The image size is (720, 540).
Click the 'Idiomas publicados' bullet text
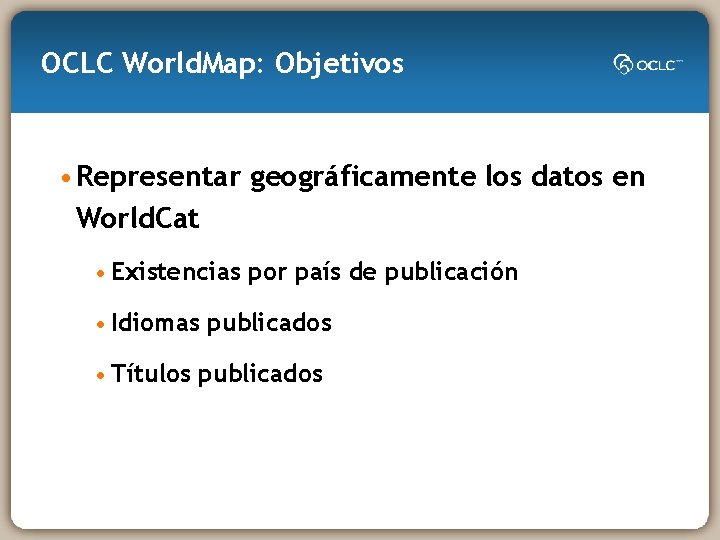tap(221, 323)
